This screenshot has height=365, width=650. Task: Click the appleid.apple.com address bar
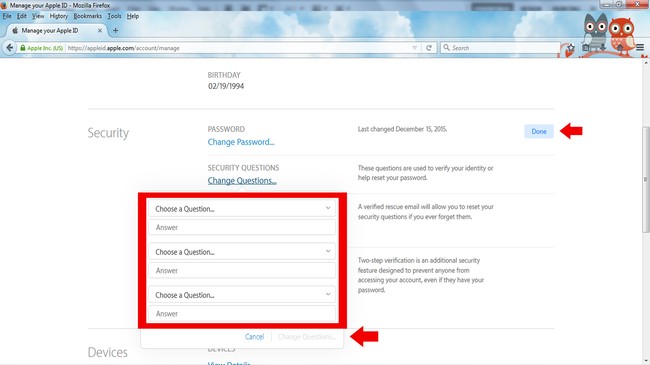point(238,48)
